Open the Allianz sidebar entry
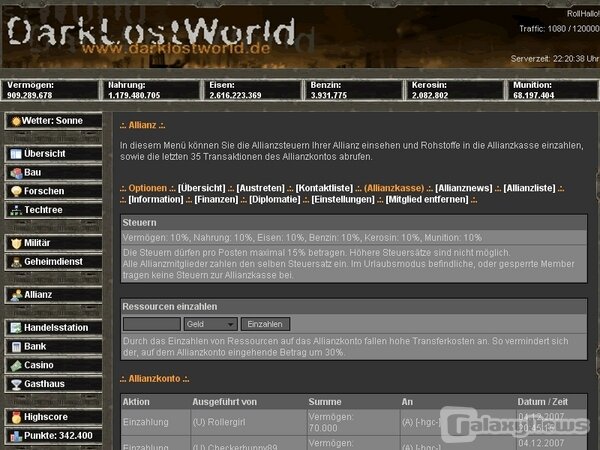The width and height of the screenshot is (600, 450). pos(54,295)
